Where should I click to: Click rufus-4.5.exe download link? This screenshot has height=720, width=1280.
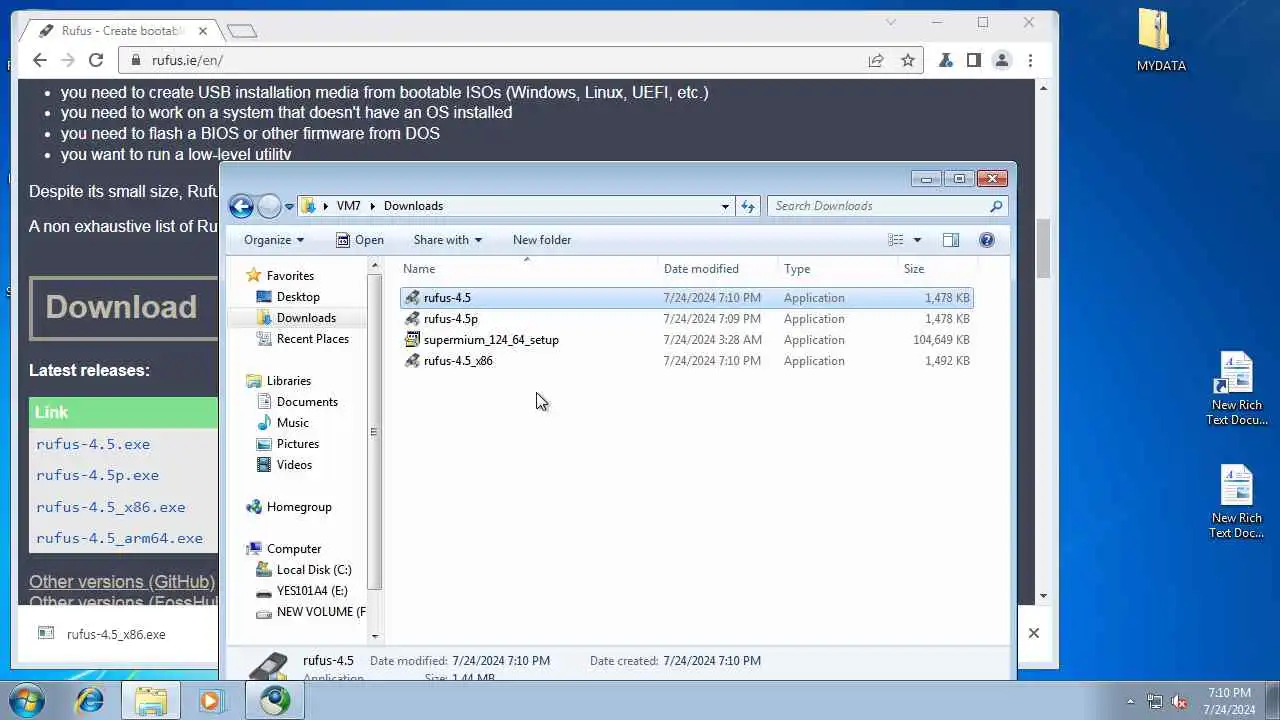[93, 444]
